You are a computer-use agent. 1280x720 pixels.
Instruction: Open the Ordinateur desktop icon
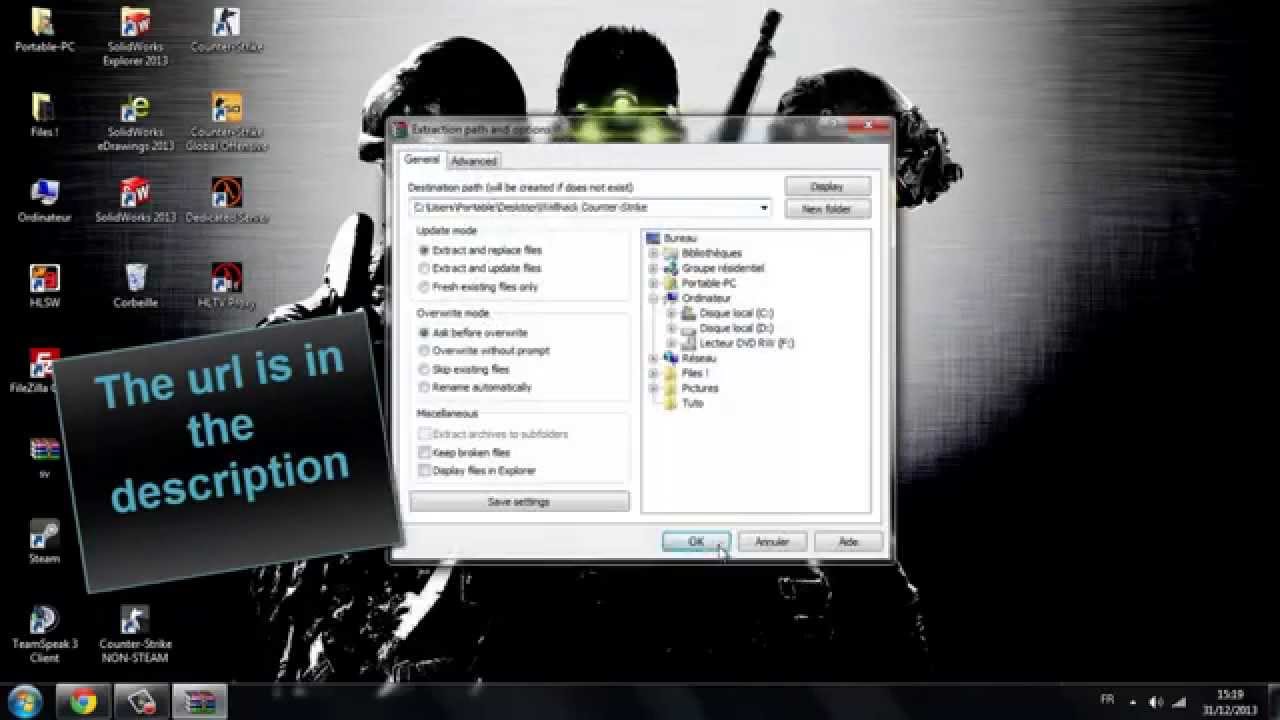(44, 200)
